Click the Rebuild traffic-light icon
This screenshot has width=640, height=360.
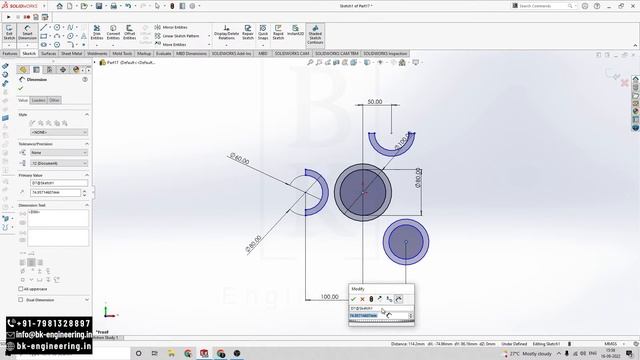point(172,6)
